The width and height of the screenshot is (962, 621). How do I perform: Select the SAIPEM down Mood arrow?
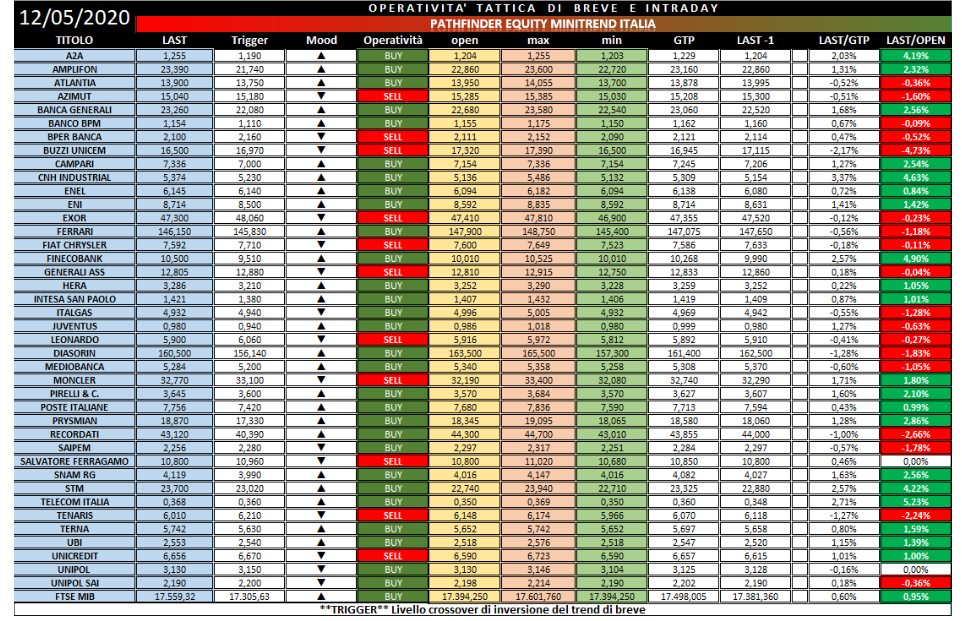point(321,448)
